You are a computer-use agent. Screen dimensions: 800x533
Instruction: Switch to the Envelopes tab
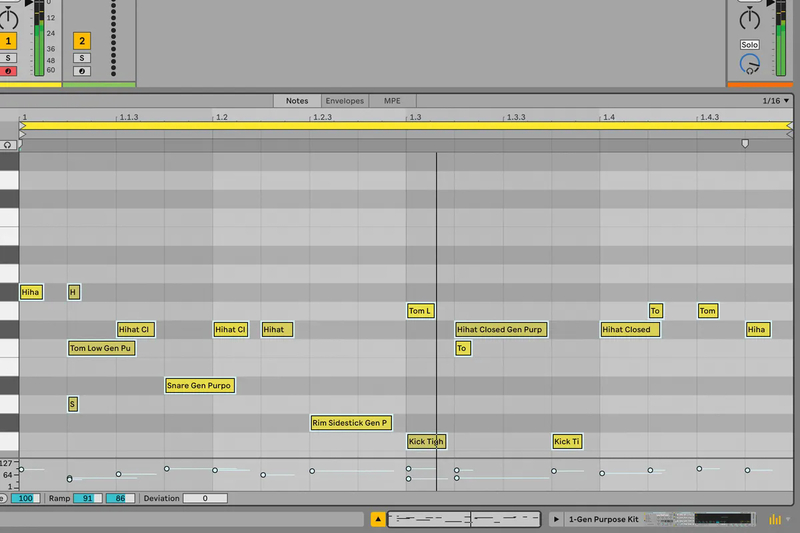tap(345, 101)
